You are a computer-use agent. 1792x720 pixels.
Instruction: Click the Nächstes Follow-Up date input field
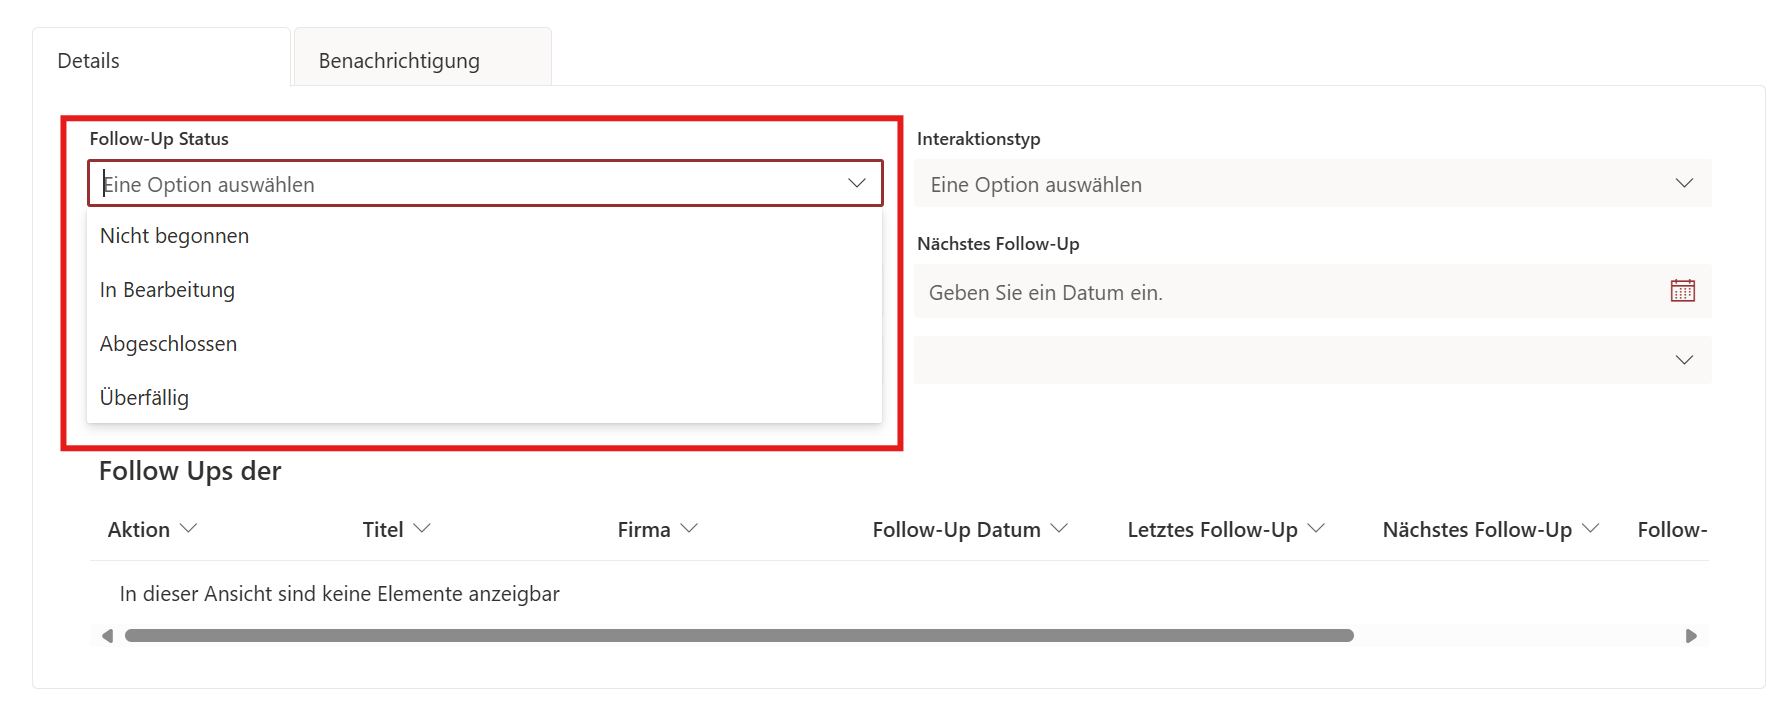[x=1290, y=292]
